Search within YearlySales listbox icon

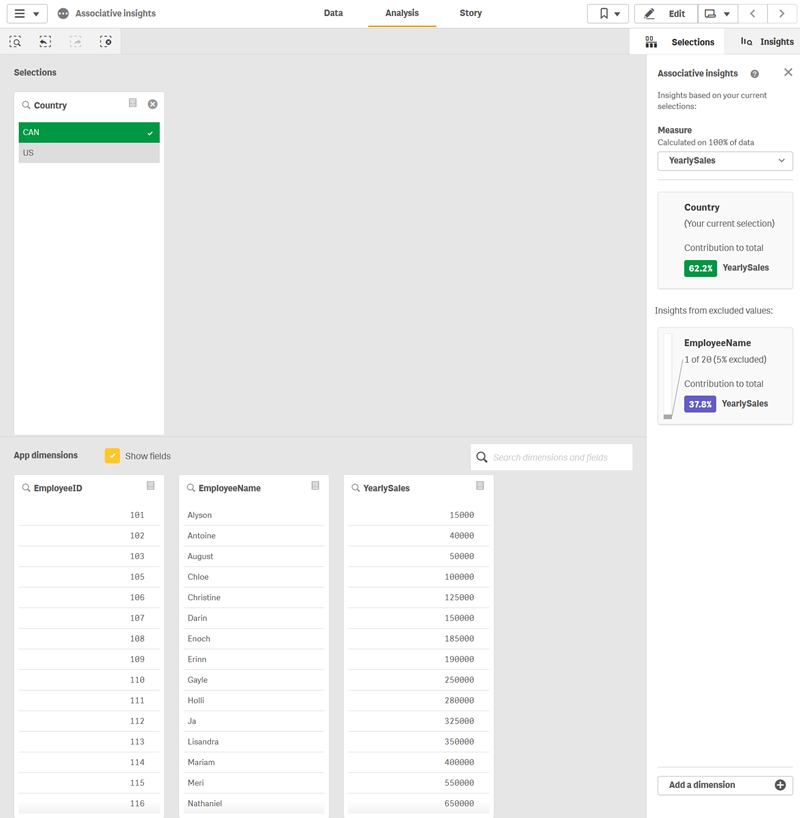356,488
